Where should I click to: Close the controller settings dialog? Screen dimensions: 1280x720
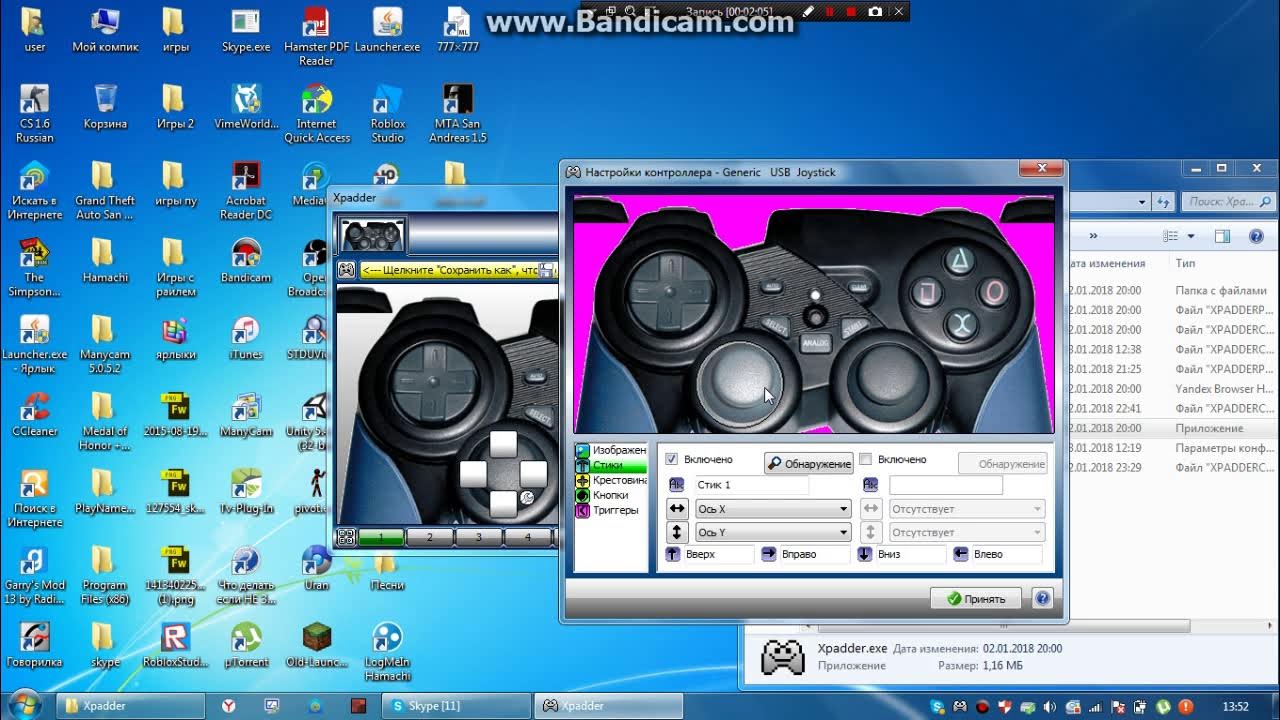[1042, 168]
